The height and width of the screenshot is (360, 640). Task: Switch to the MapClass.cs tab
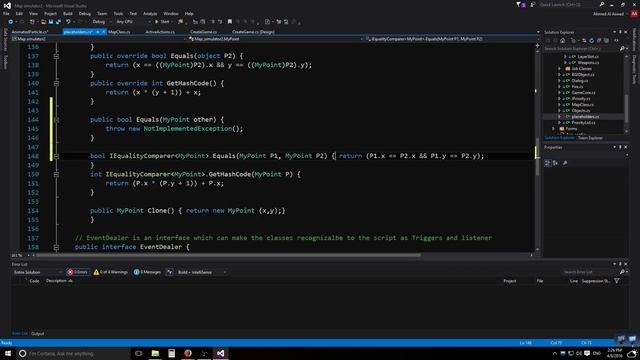(119, 32)
